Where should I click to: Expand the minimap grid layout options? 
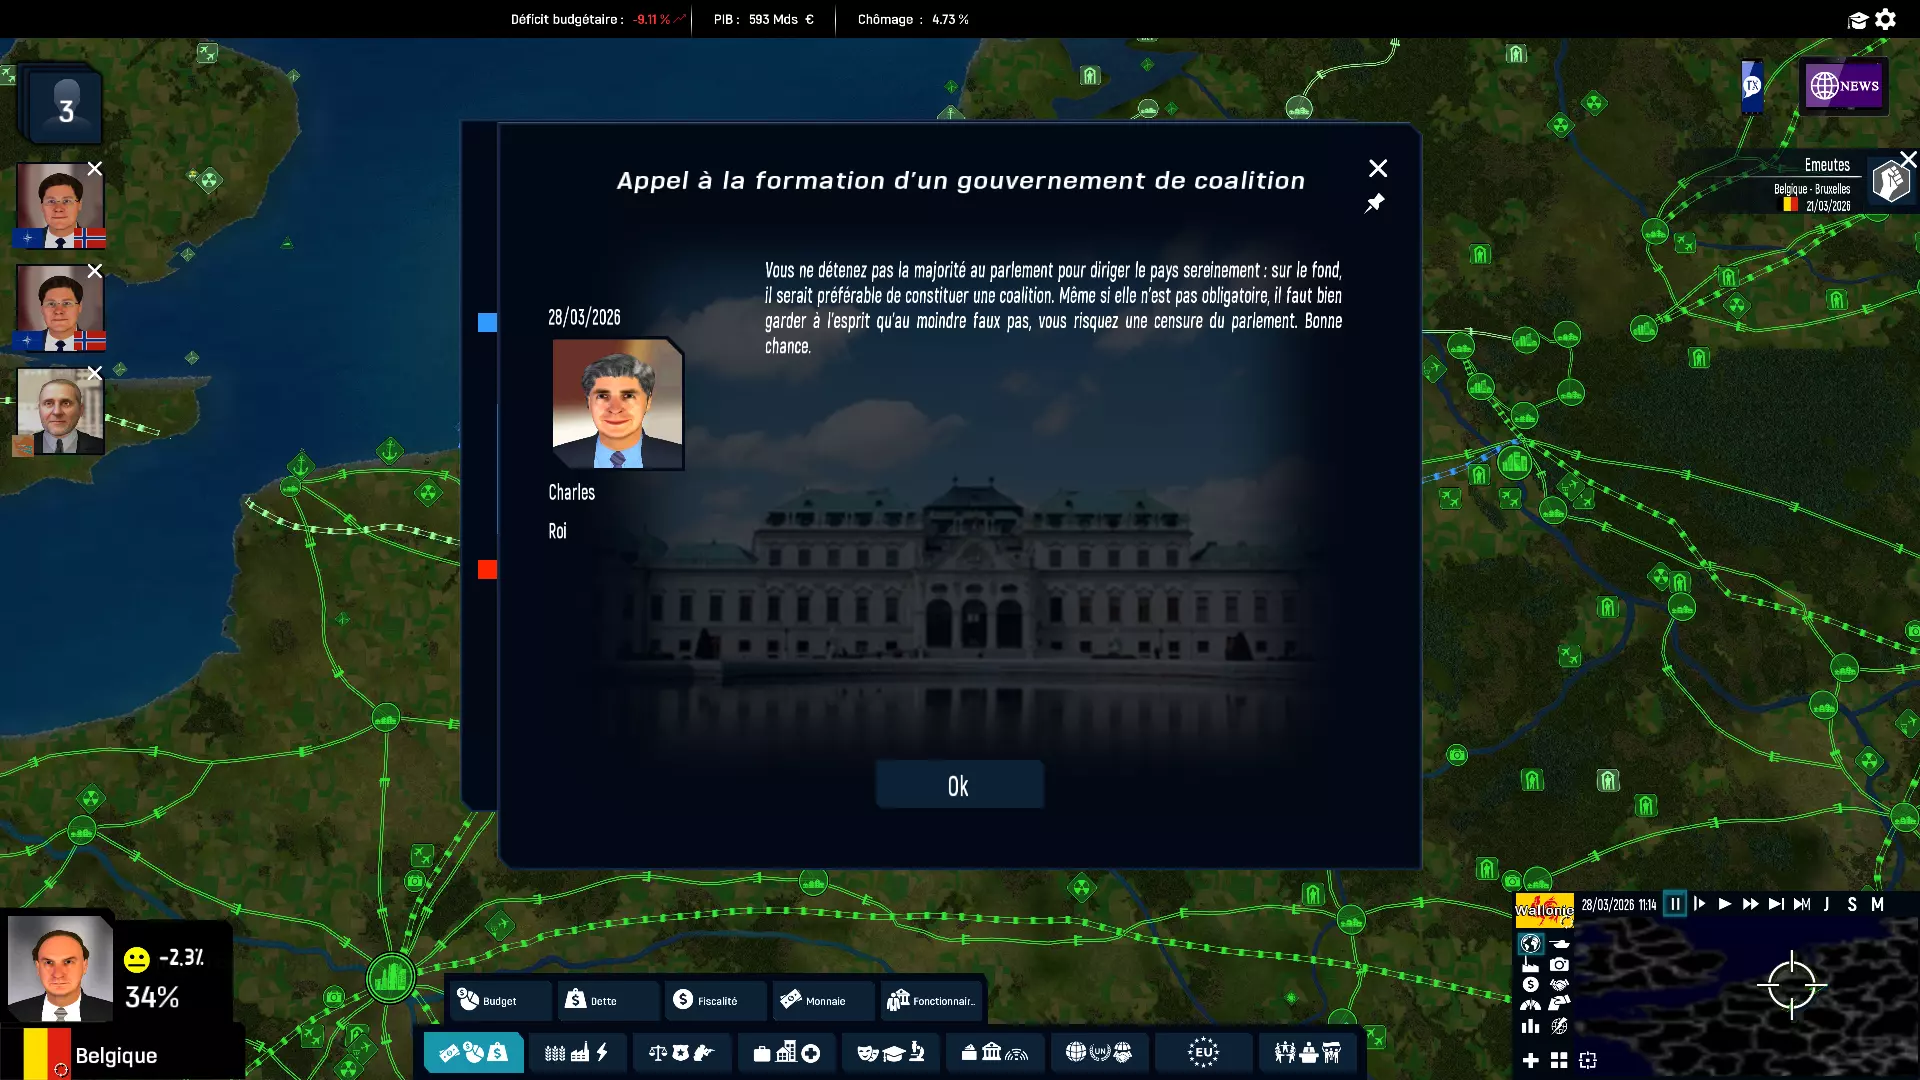(1557, 1060)
